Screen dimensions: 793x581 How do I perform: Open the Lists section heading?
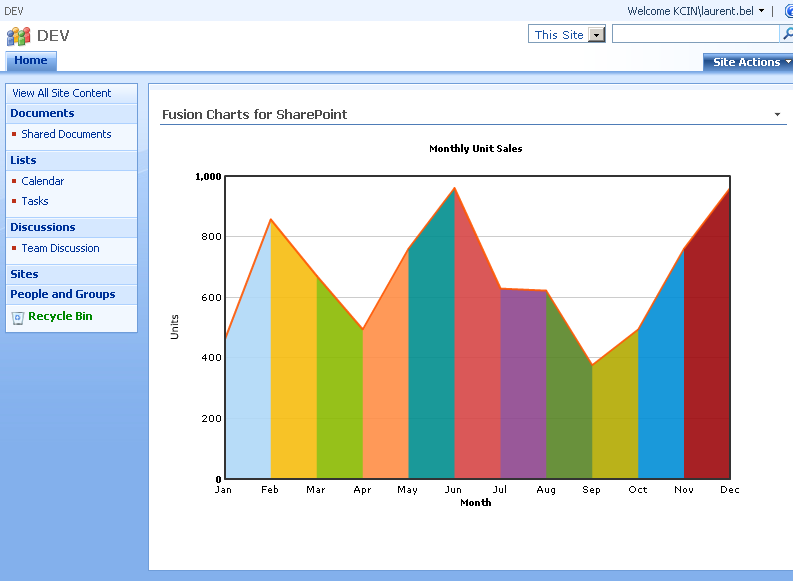click(23, 160)
